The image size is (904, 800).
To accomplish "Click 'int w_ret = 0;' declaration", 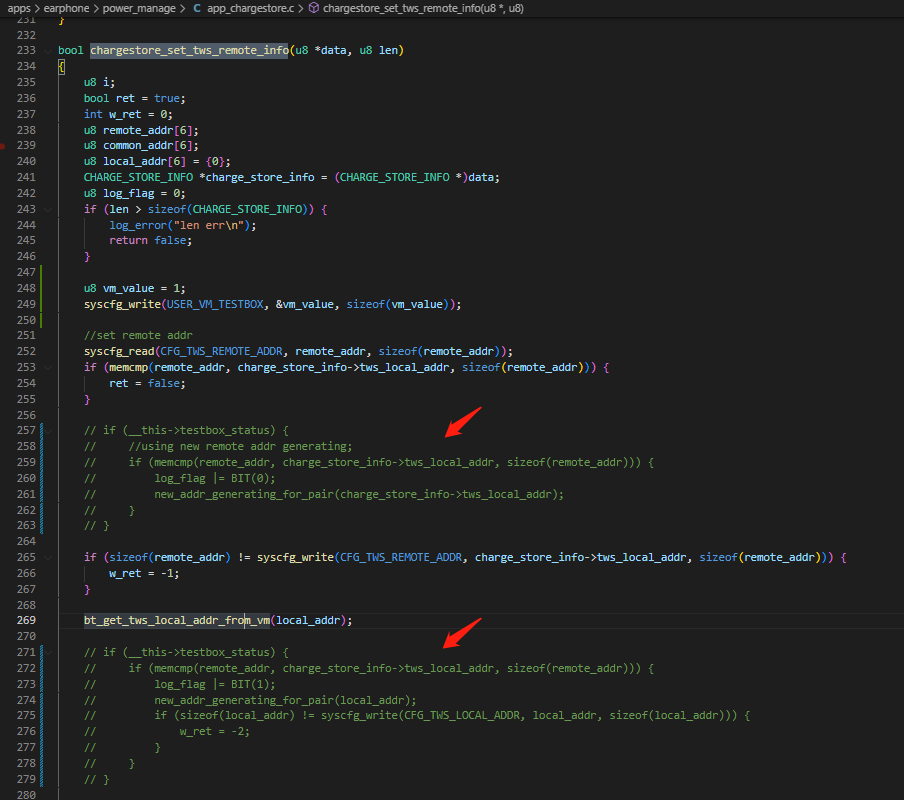I will click(129, 114).
